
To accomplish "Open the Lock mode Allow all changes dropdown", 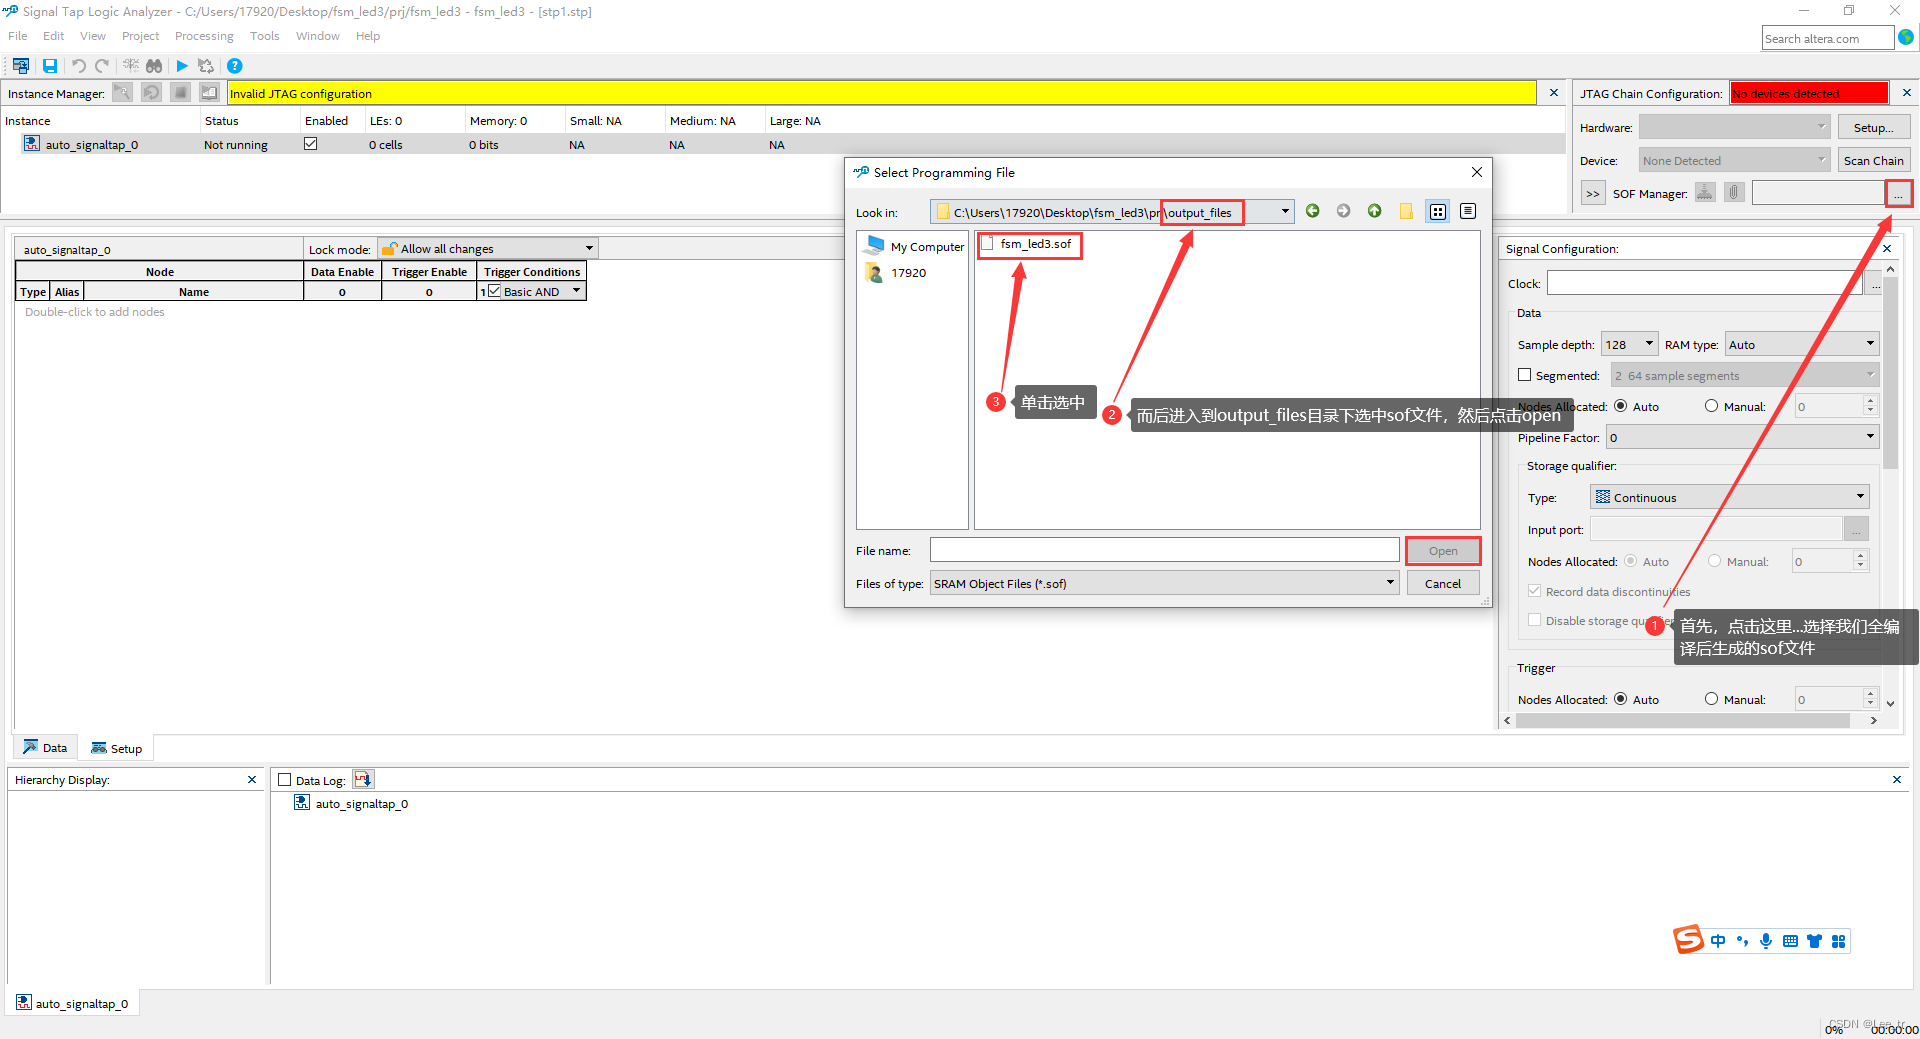I will pyautogui.click(x=588, y=247).
